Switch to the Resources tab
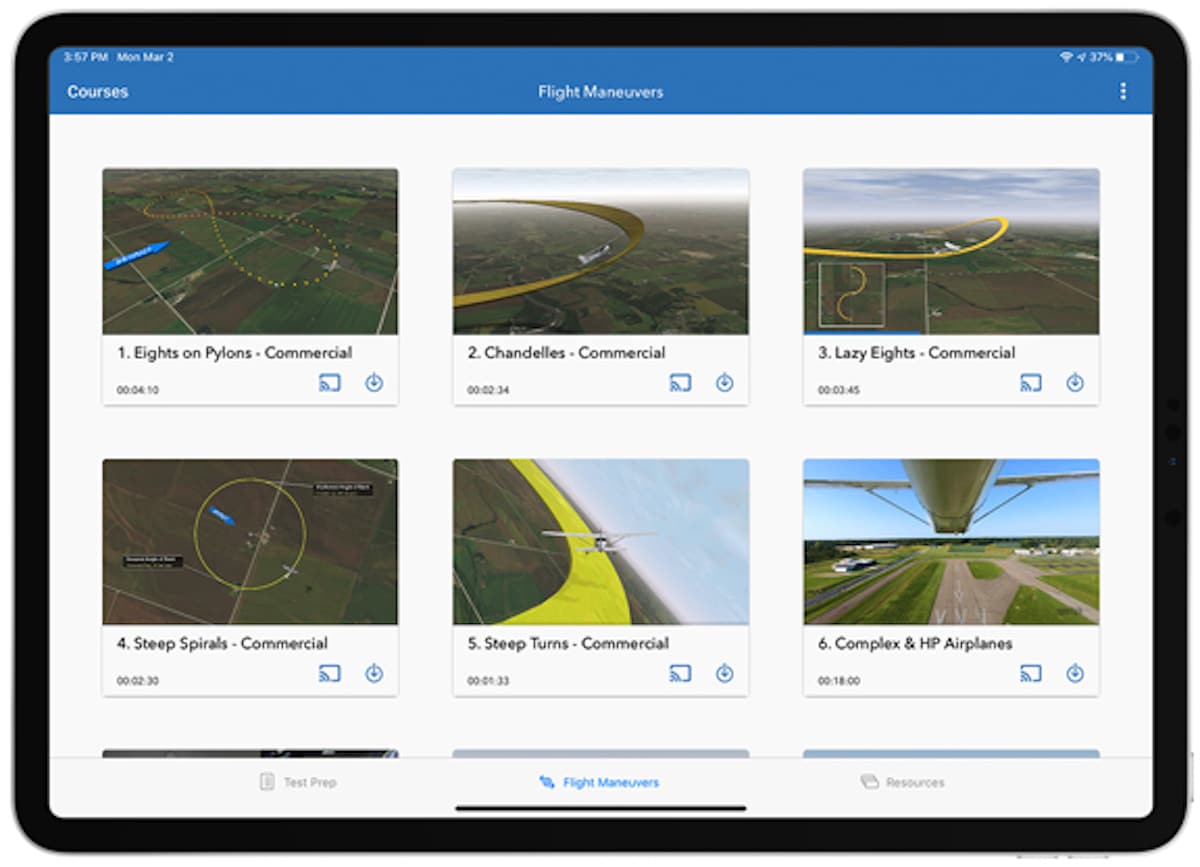The width and height of the screenshot is (1200, 867). [903, 782]
